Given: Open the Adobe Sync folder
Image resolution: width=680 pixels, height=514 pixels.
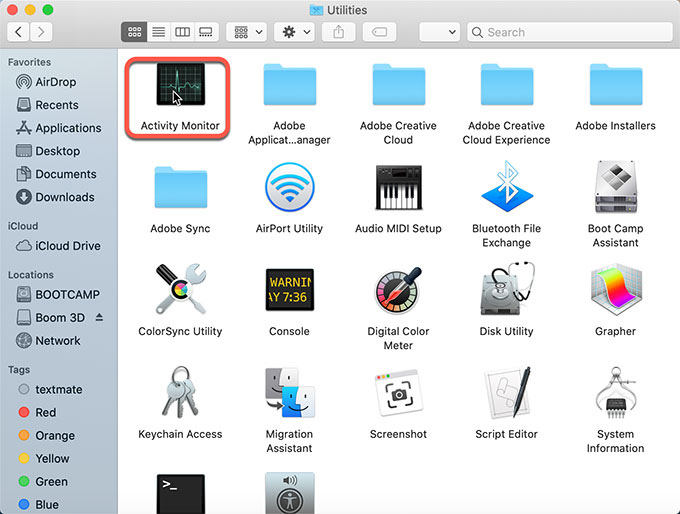Looking at the screenshot, I should click(180, 187).
